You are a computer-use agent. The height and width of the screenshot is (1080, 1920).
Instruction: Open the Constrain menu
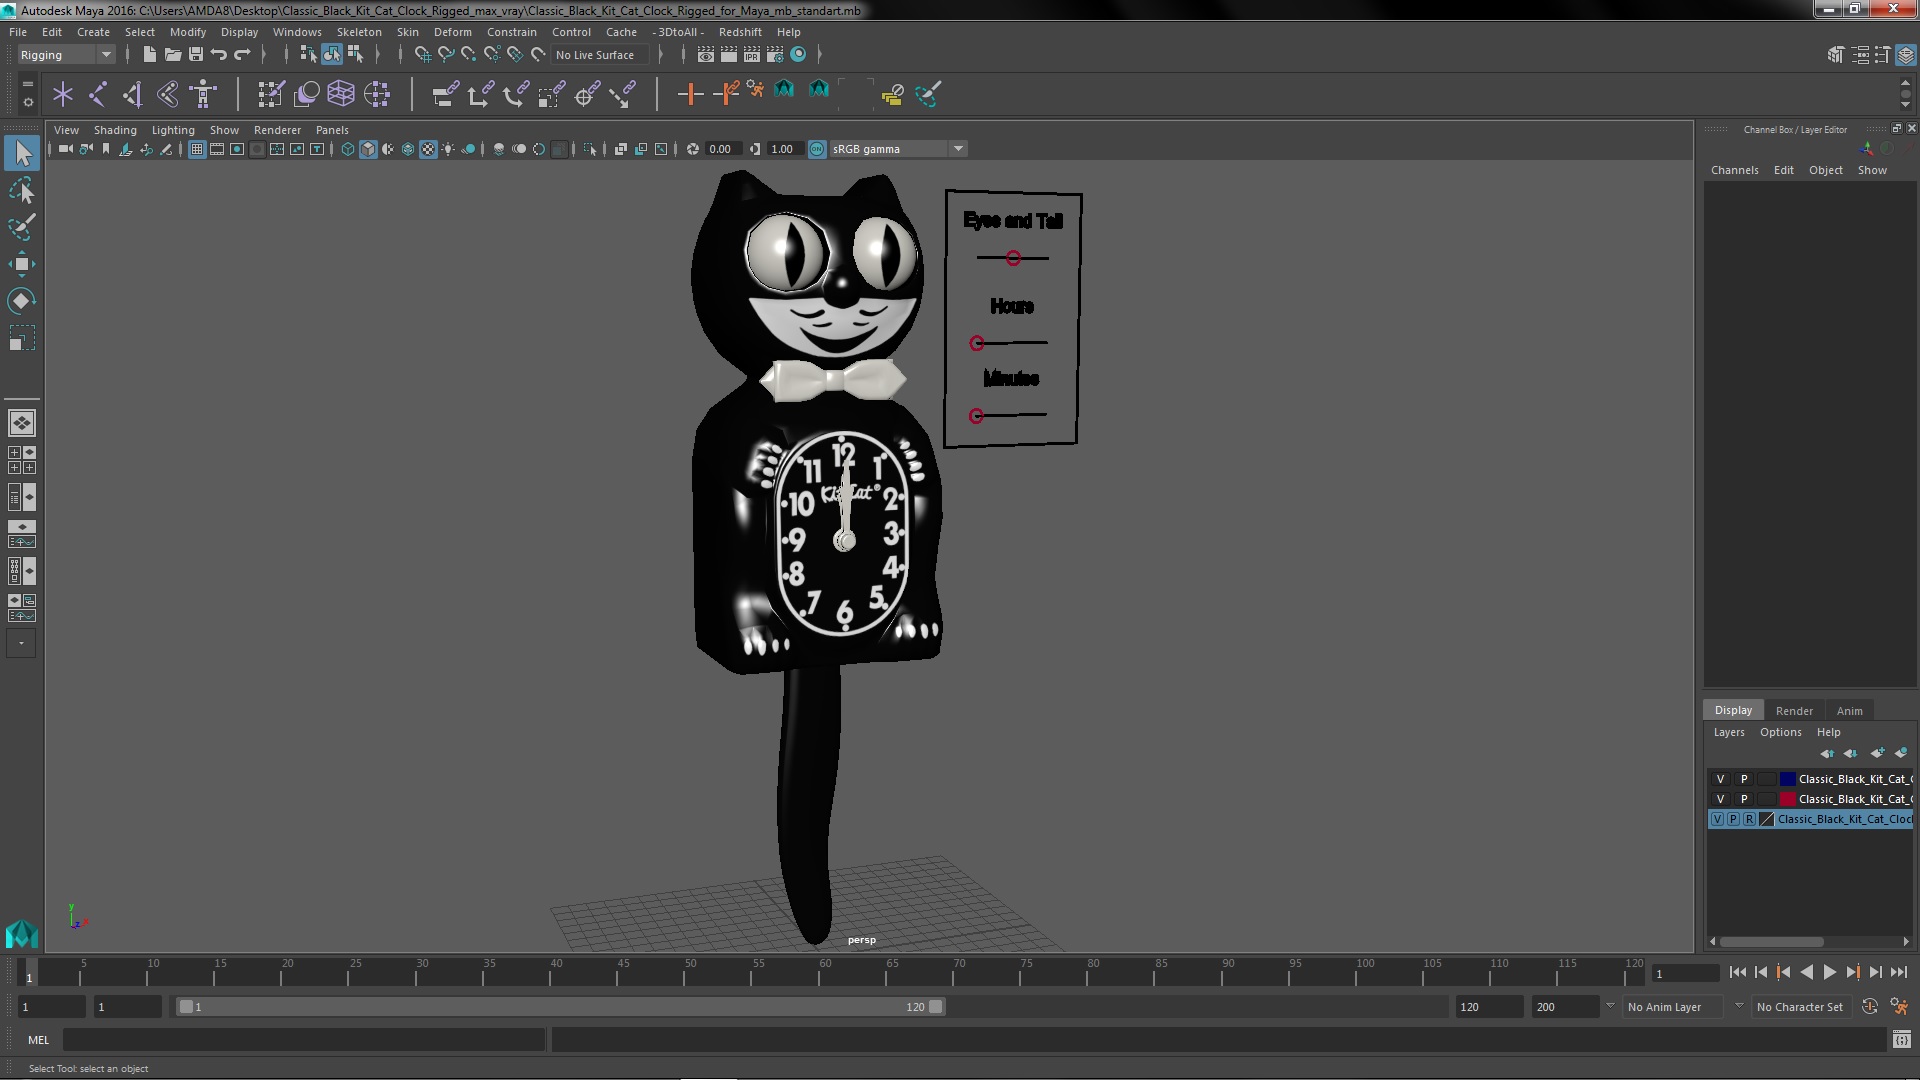pyautogui.click(x=512, y=32)
